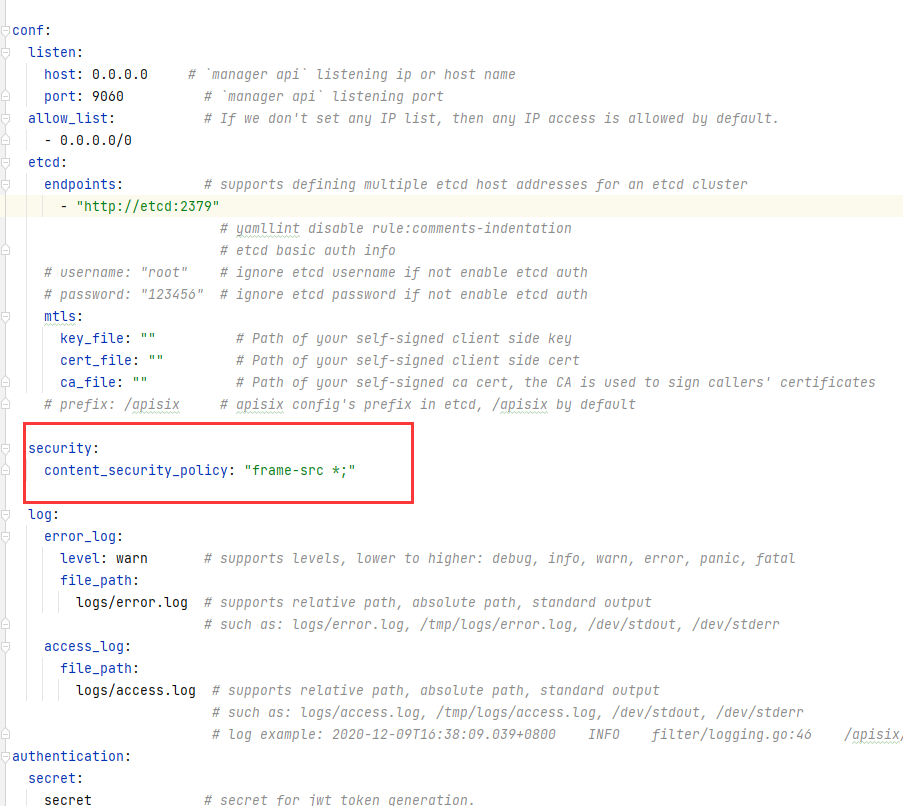Collapse the authentication section fold marker
Viewport: 903px width, 806px height.
6,756
